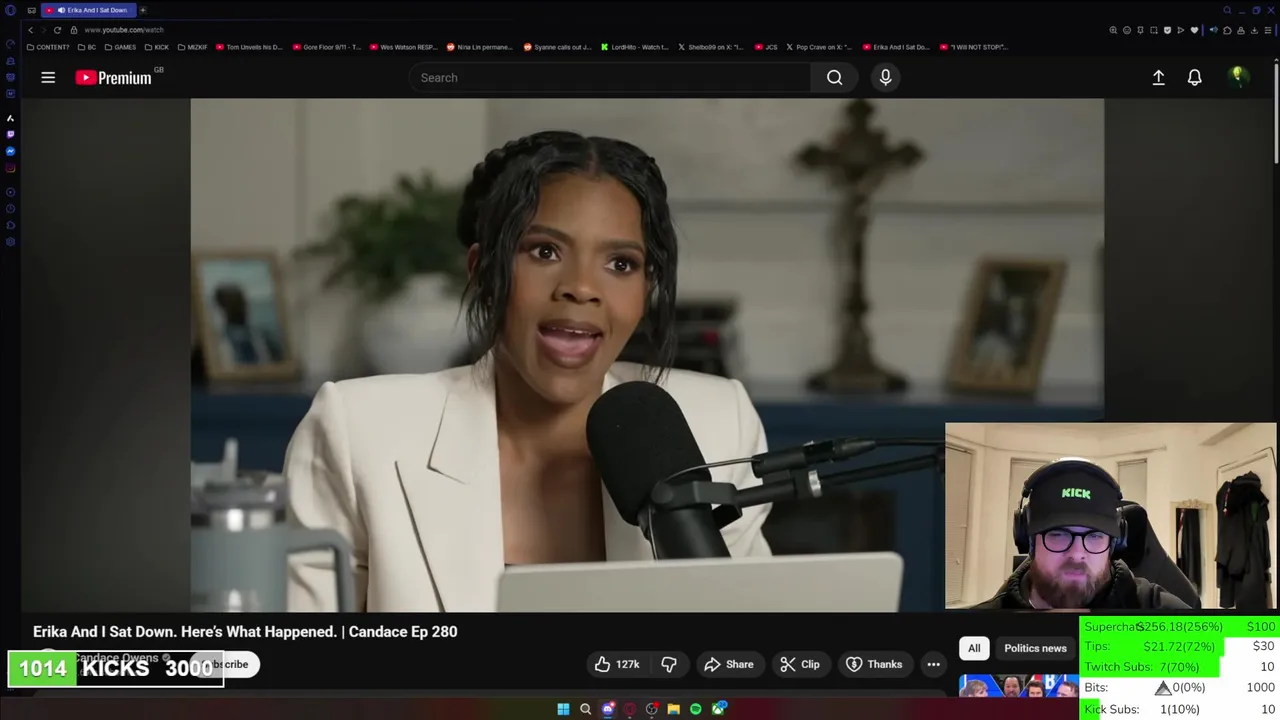
Task: Create a Clip of the video
Action: click(x=800, y=664)
